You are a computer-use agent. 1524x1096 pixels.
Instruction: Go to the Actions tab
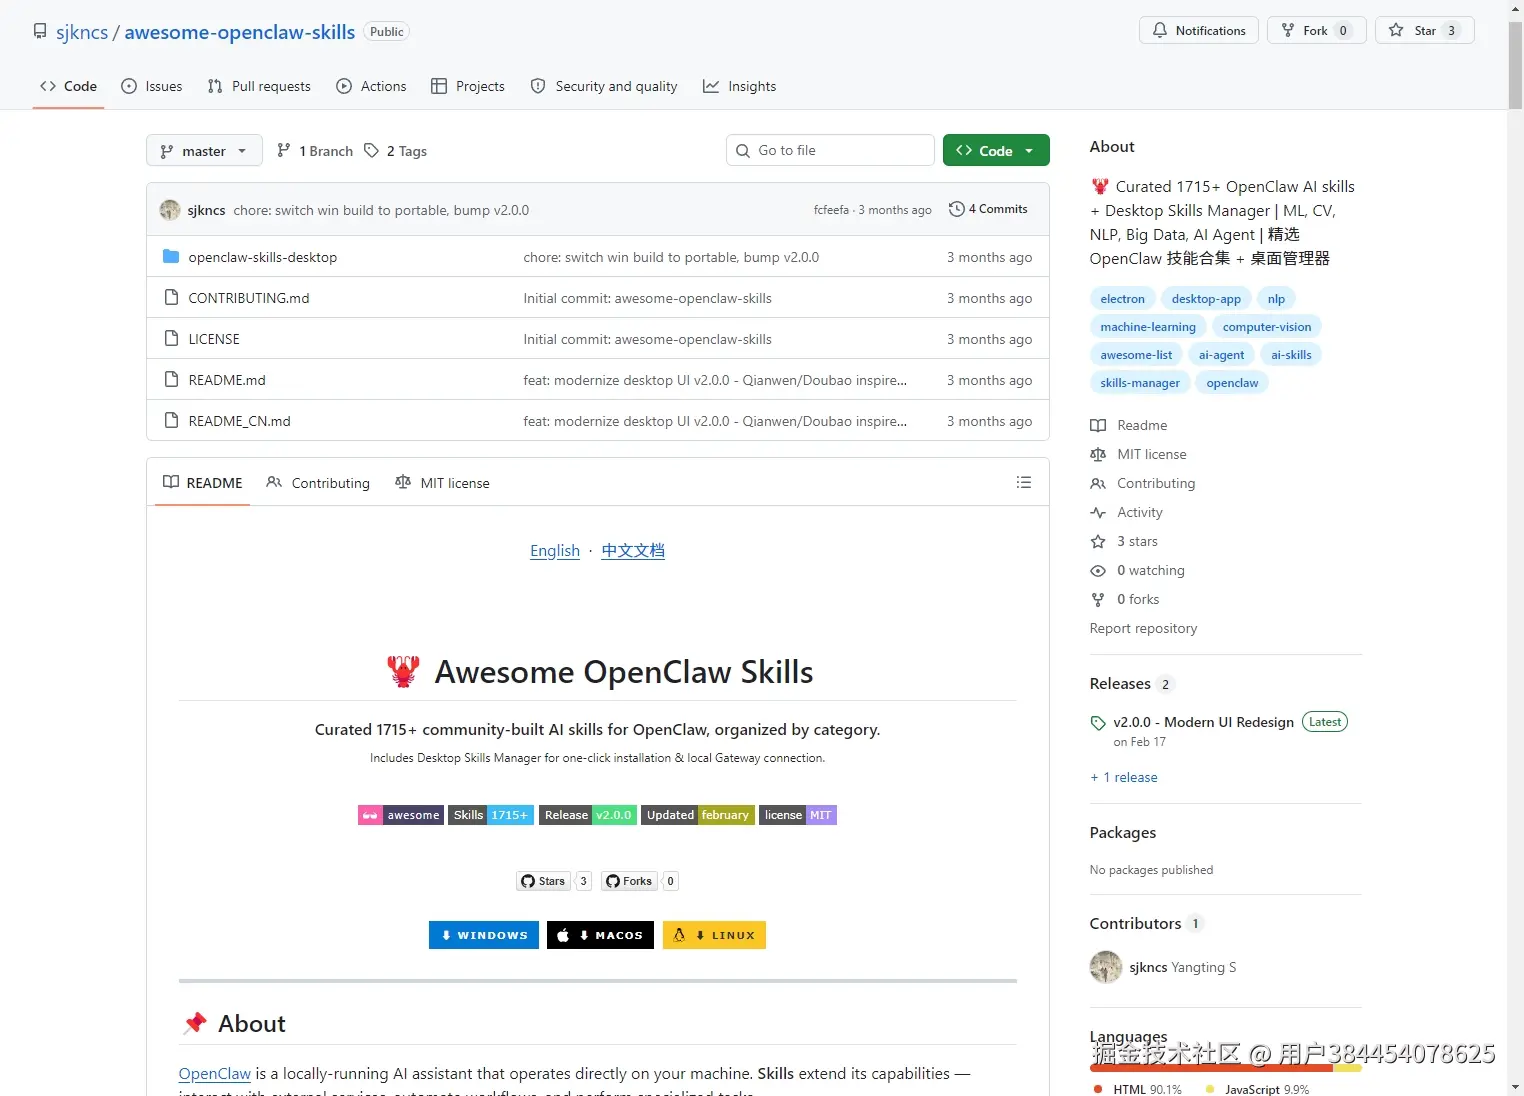[x=371, y=86]
